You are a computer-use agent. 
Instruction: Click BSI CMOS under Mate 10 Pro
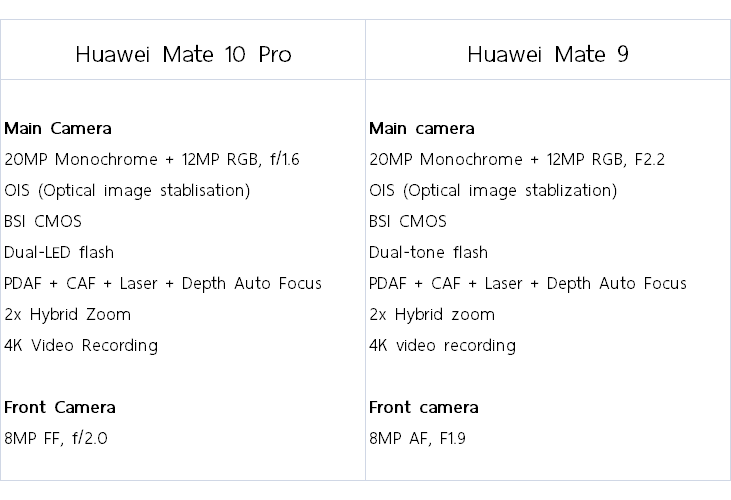43,221
